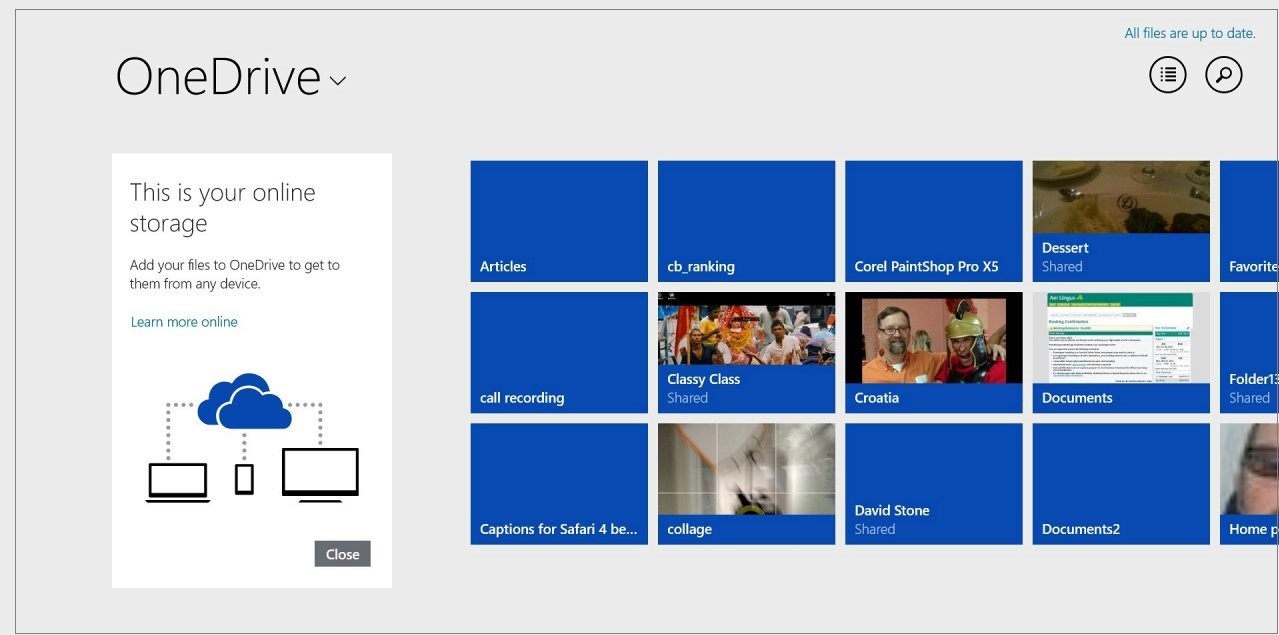
Task: Open the David Stone shared folder
Action: 934,484
